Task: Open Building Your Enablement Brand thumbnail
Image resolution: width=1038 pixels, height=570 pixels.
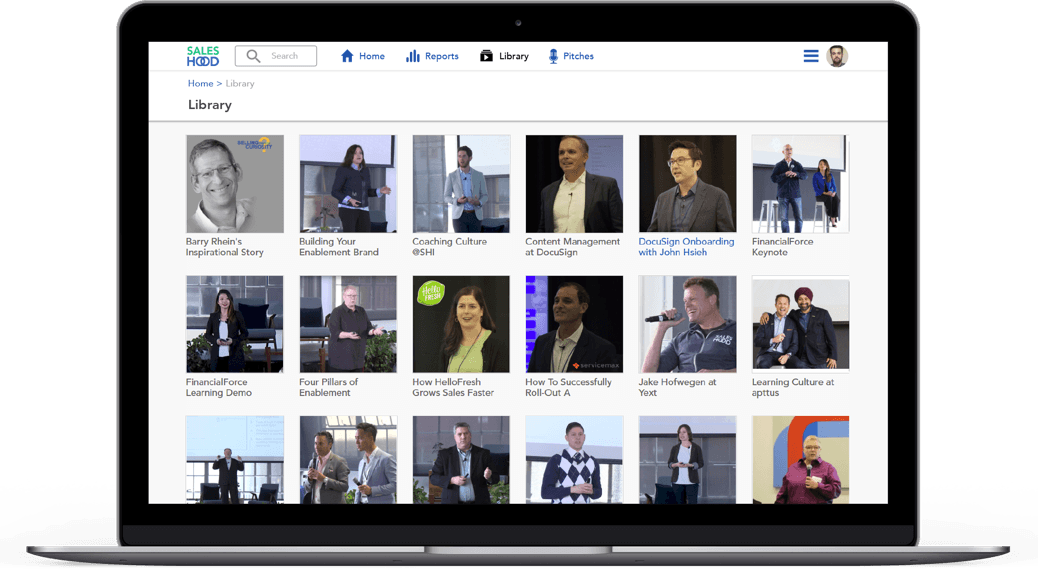Action: (x=348, y=184)
